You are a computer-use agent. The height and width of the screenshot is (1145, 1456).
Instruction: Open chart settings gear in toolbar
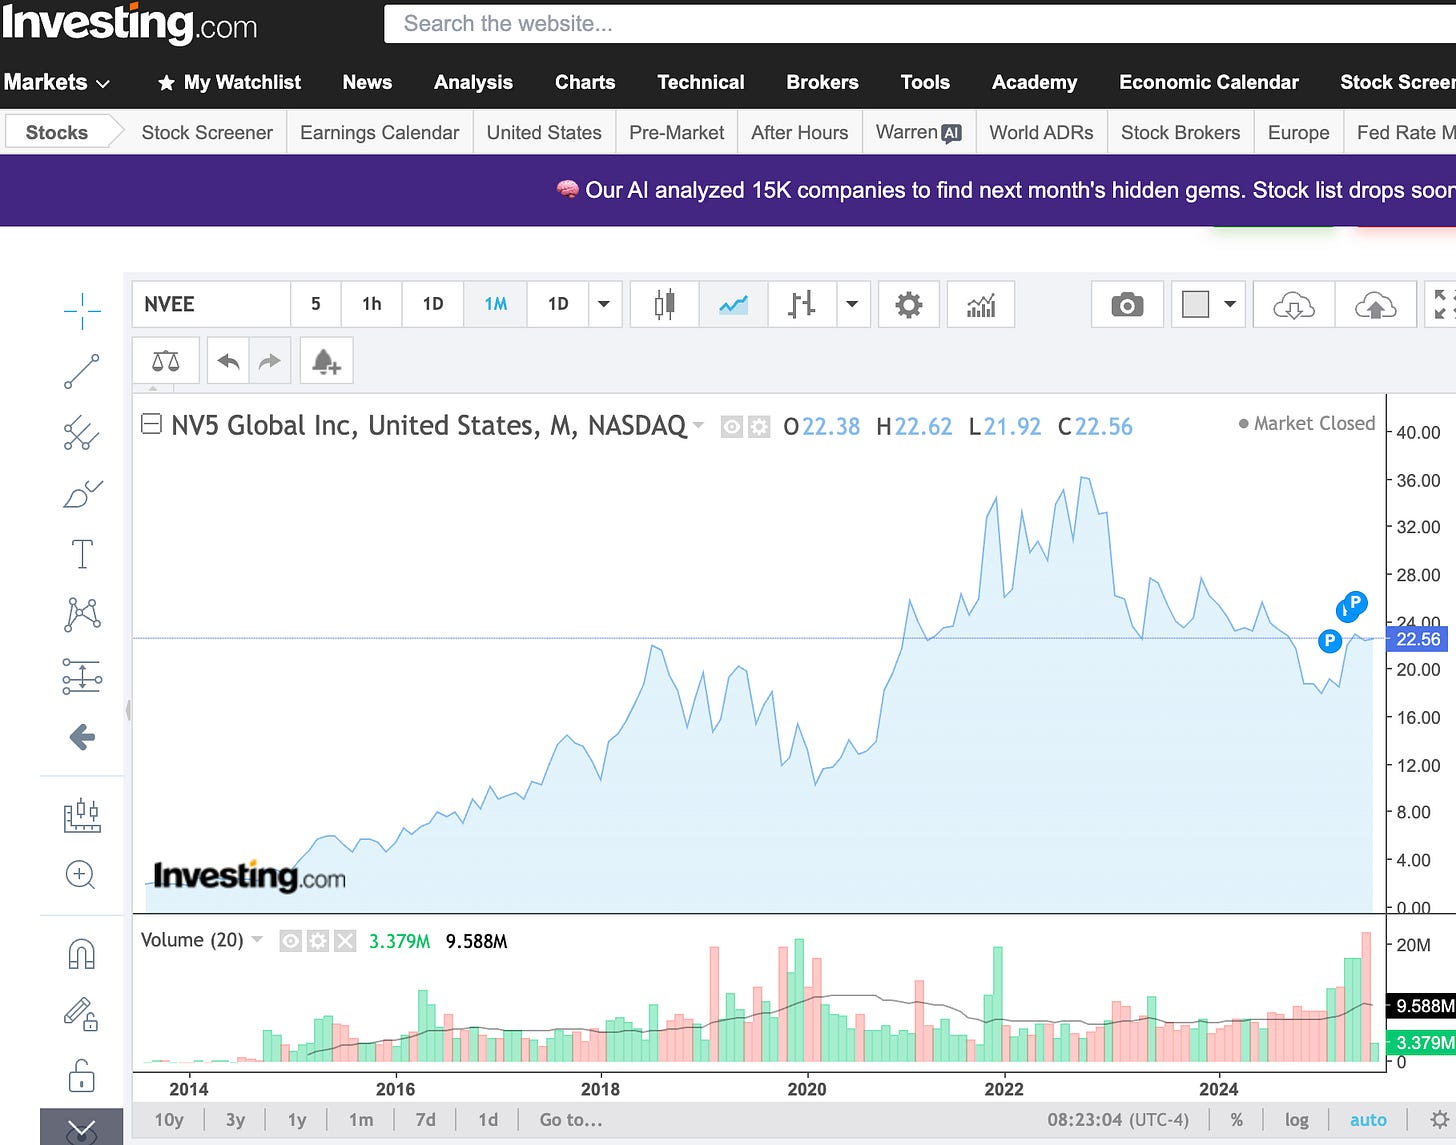point(908,304)
